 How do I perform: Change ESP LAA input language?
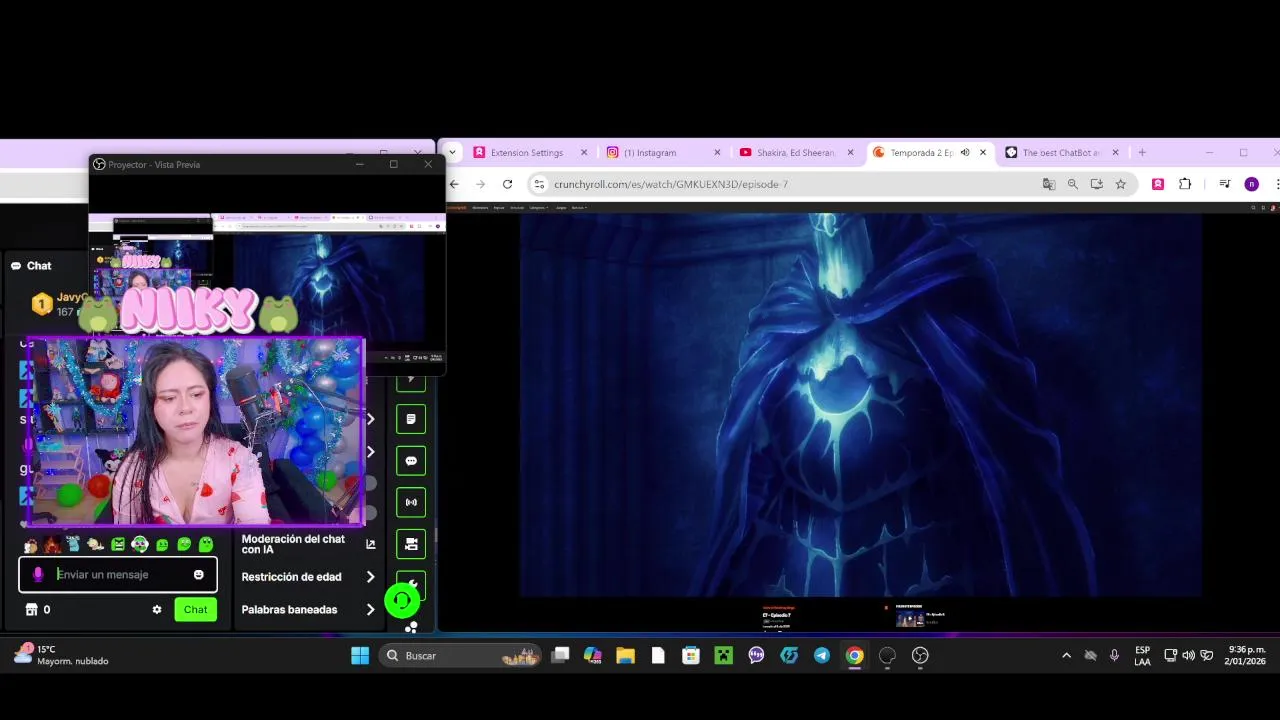click(1142, 656)
